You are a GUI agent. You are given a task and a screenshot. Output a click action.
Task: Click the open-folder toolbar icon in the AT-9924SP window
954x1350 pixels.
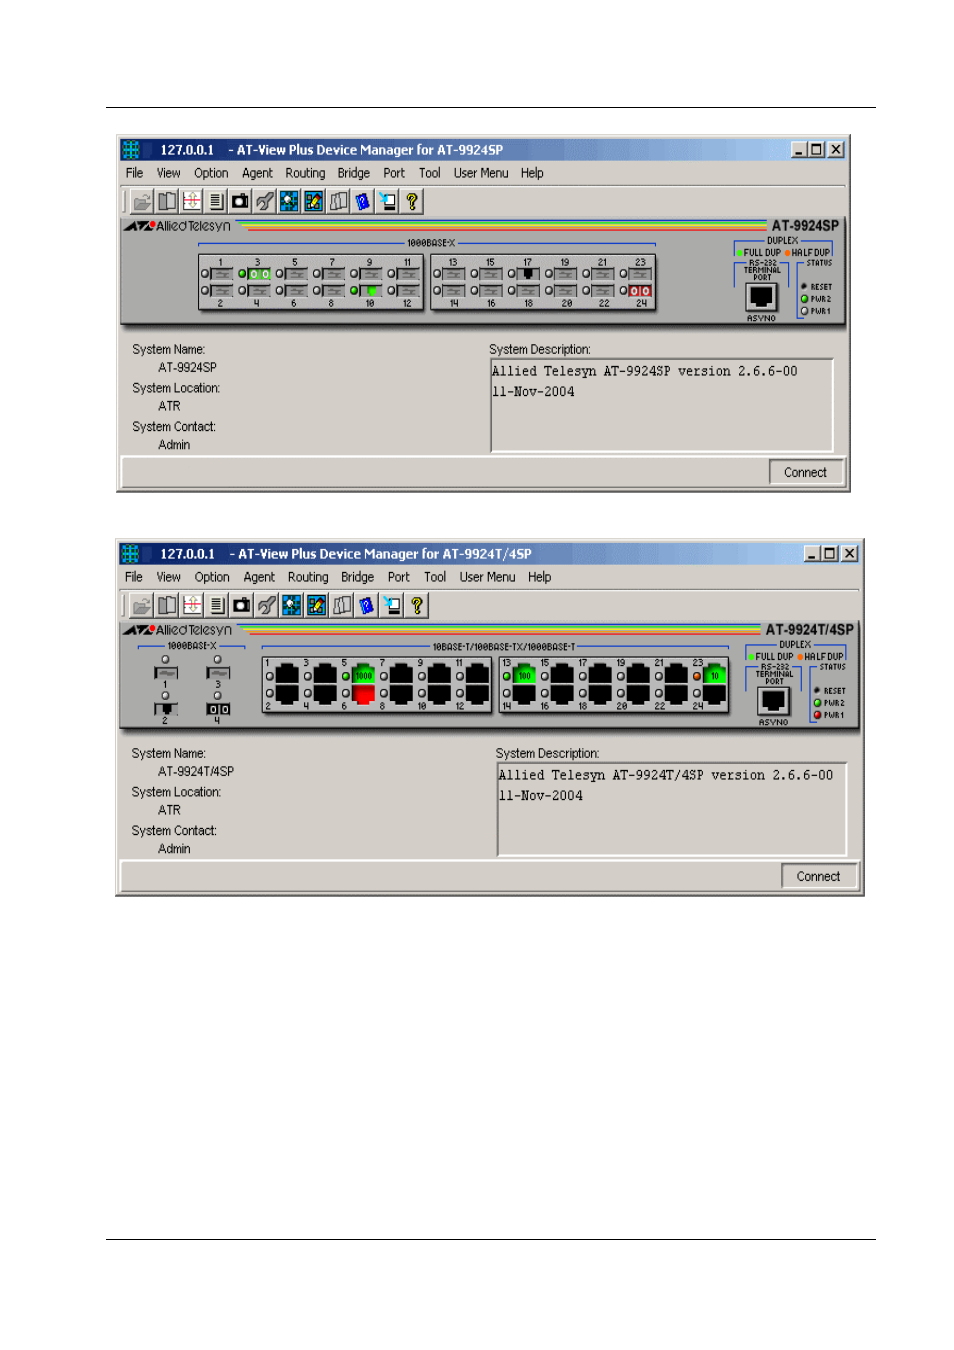tap(142, 202)
